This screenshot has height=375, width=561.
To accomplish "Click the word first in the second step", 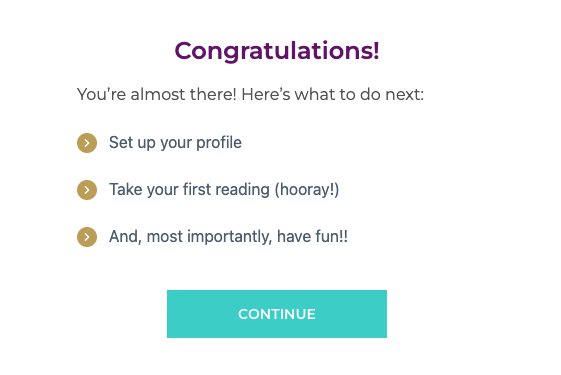I will [x=196, y=189].
